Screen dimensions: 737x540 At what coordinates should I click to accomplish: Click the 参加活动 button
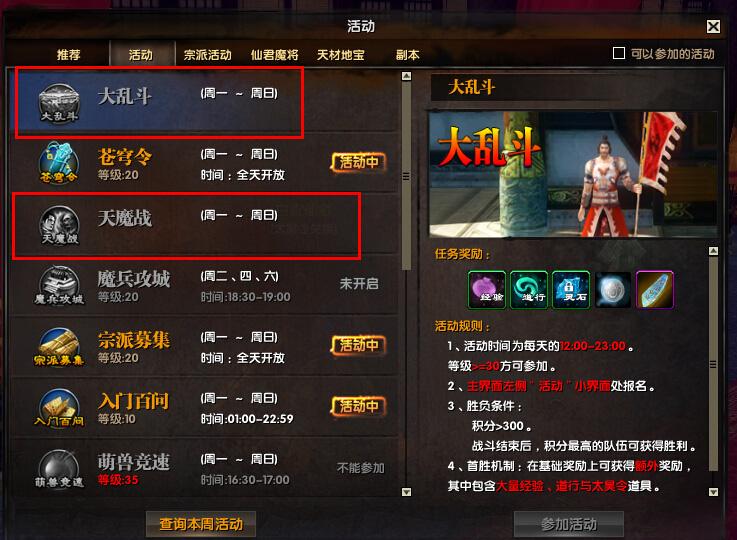point(569,524)
